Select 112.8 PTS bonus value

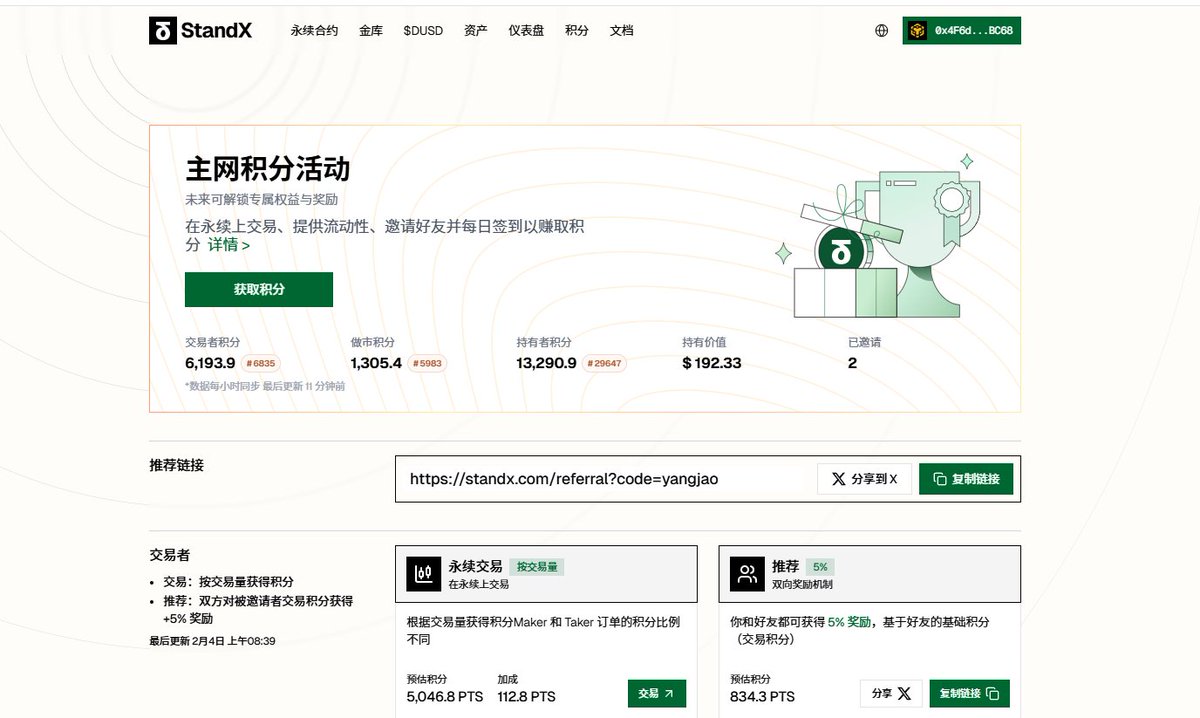click(526, 696)
